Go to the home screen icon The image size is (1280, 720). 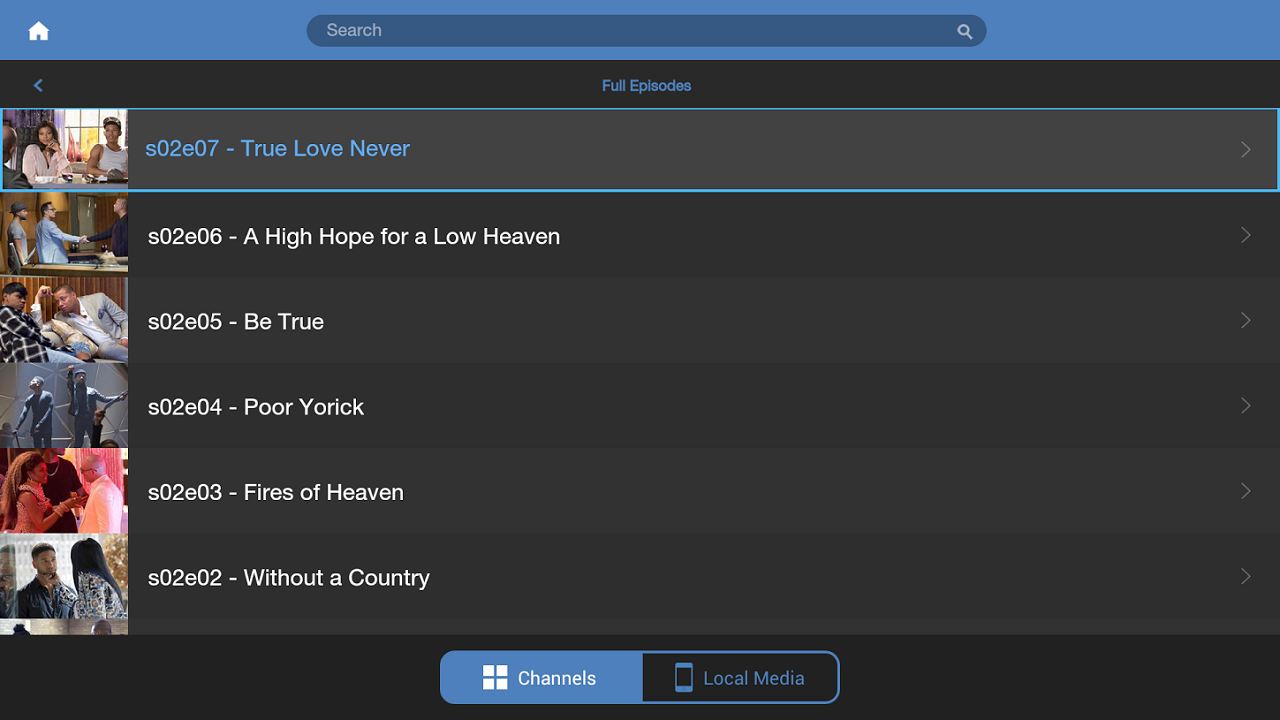(x=39, y=31)
